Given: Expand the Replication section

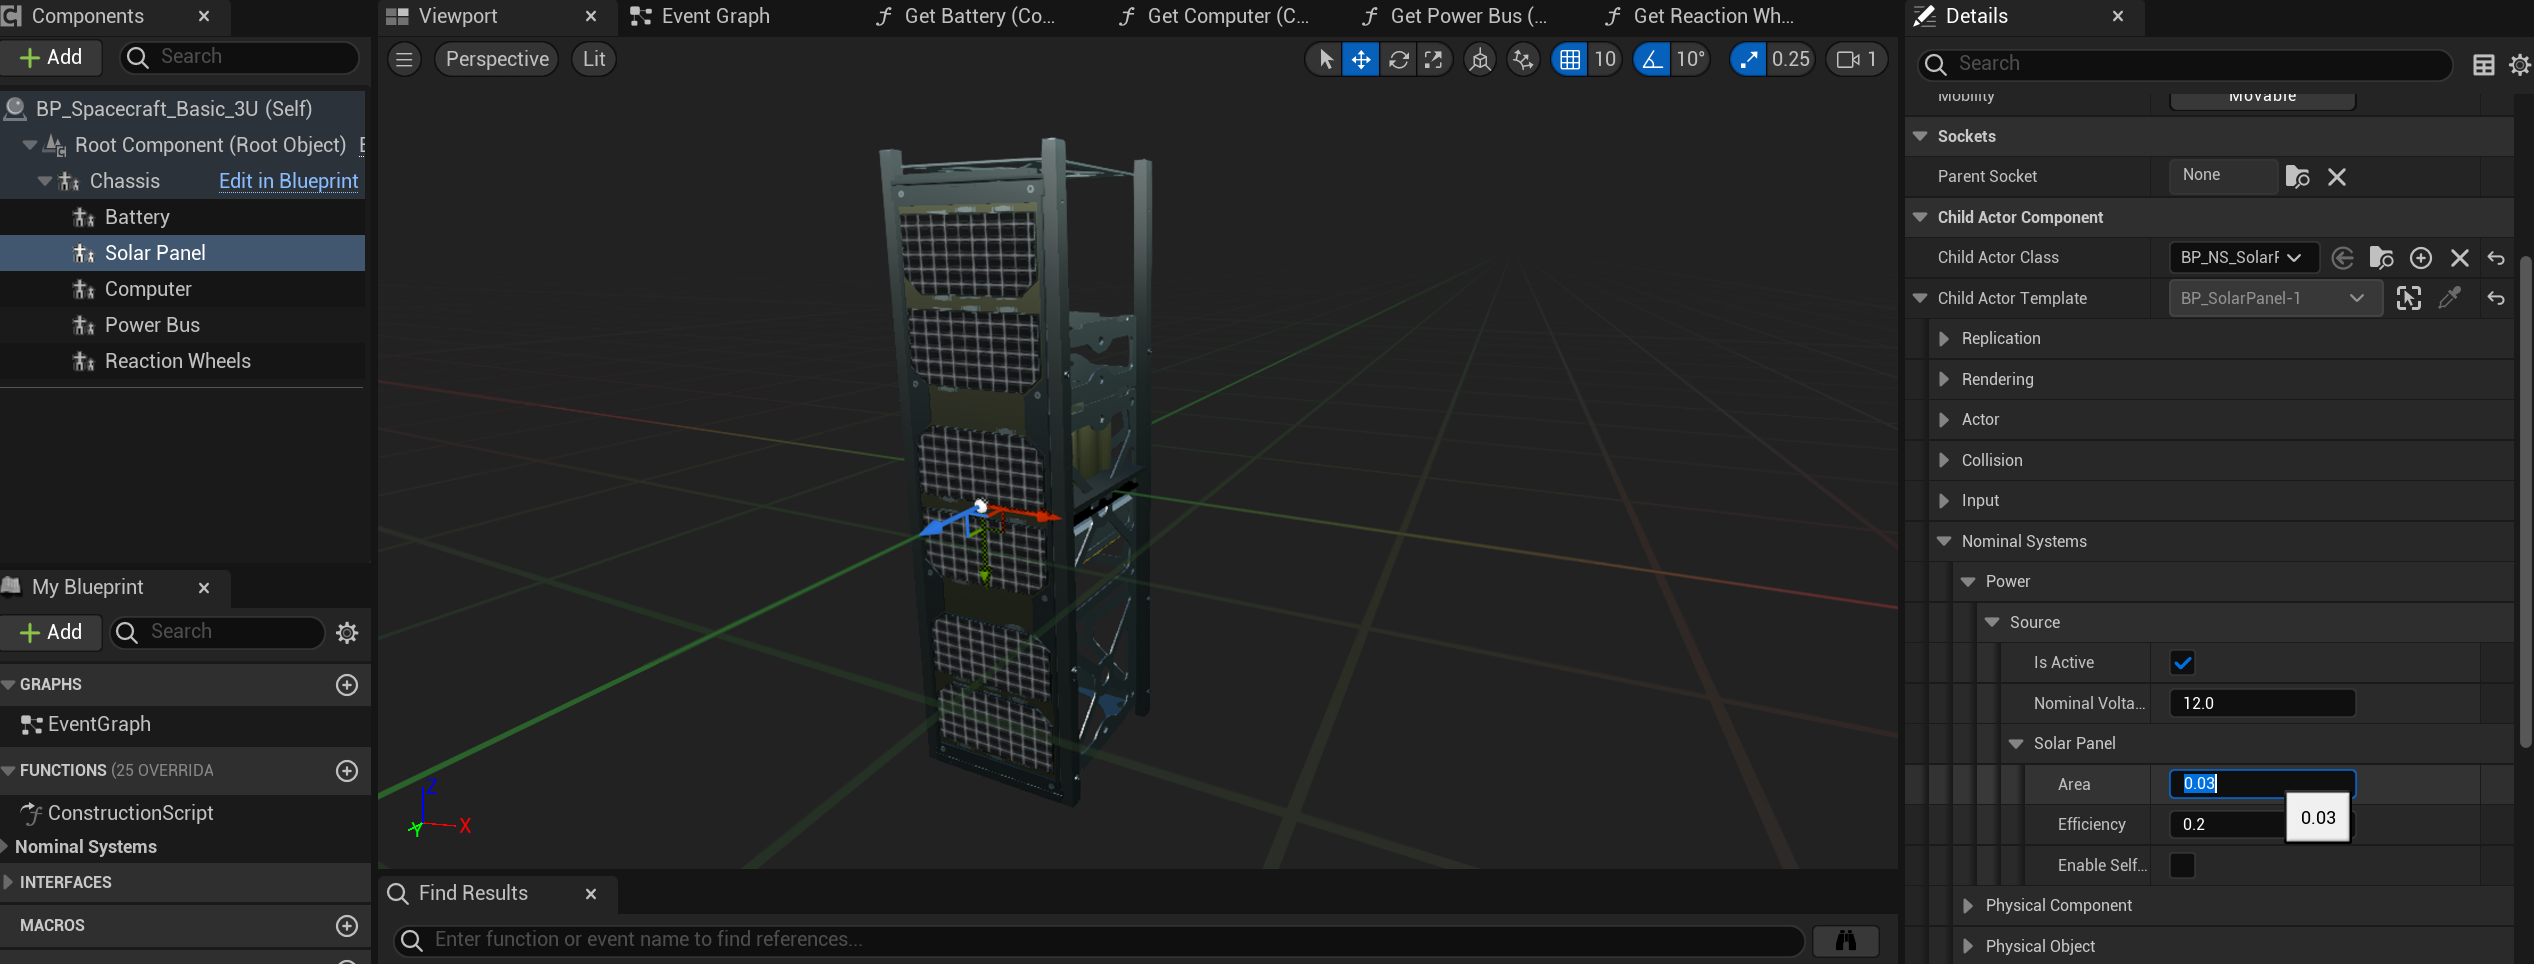Looking at the screenshot, I should 1944,339.
